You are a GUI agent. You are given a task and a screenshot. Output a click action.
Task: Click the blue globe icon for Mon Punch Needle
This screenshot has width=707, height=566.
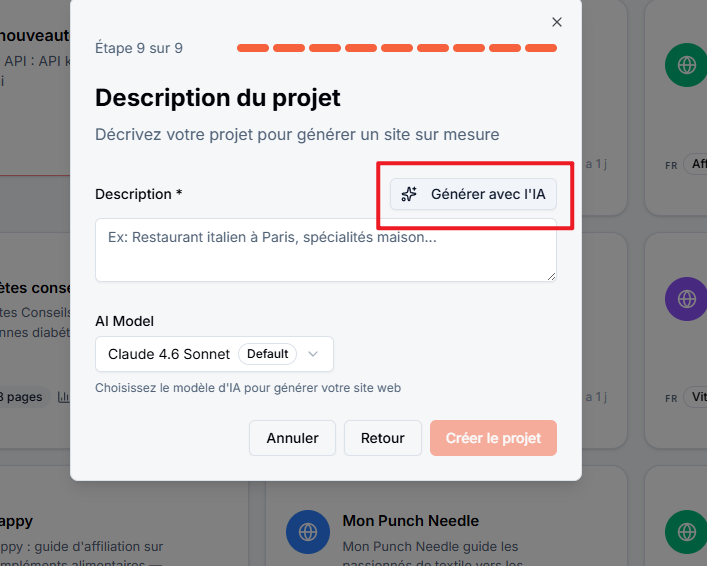[x=308, y=532]
